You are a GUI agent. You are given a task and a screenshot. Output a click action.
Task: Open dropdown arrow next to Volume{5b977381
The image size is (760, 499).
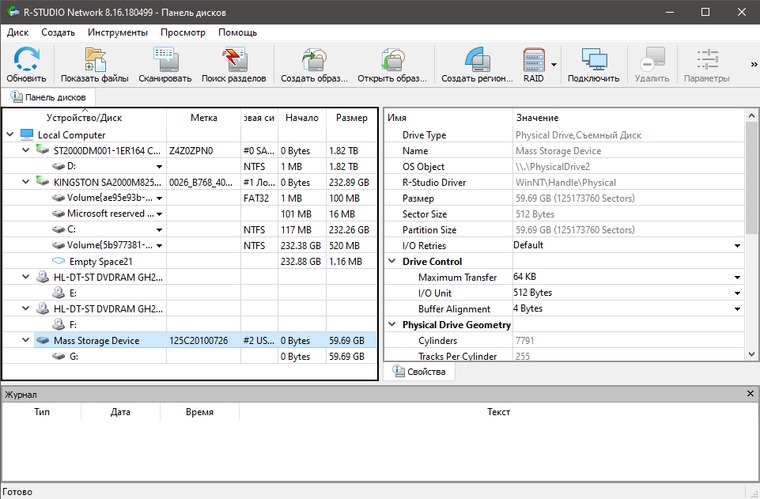pos(159,246)
